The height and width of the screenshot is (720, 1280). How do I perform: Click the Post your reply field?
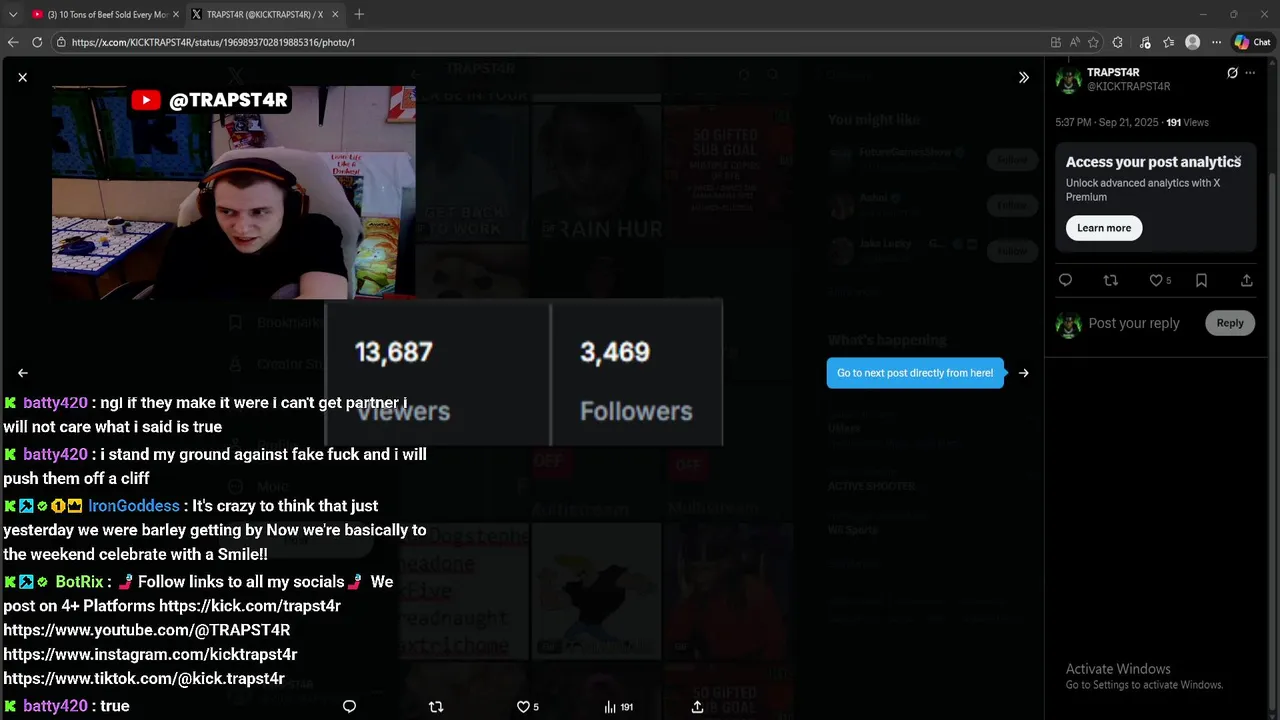(1134, 323)
